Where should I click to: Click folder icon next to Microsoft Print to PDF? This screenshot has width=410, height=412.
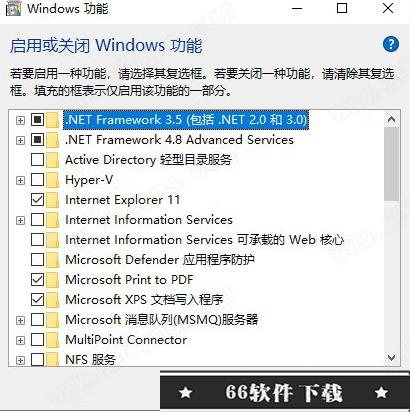pyautogui.click(x=52, y=280)
